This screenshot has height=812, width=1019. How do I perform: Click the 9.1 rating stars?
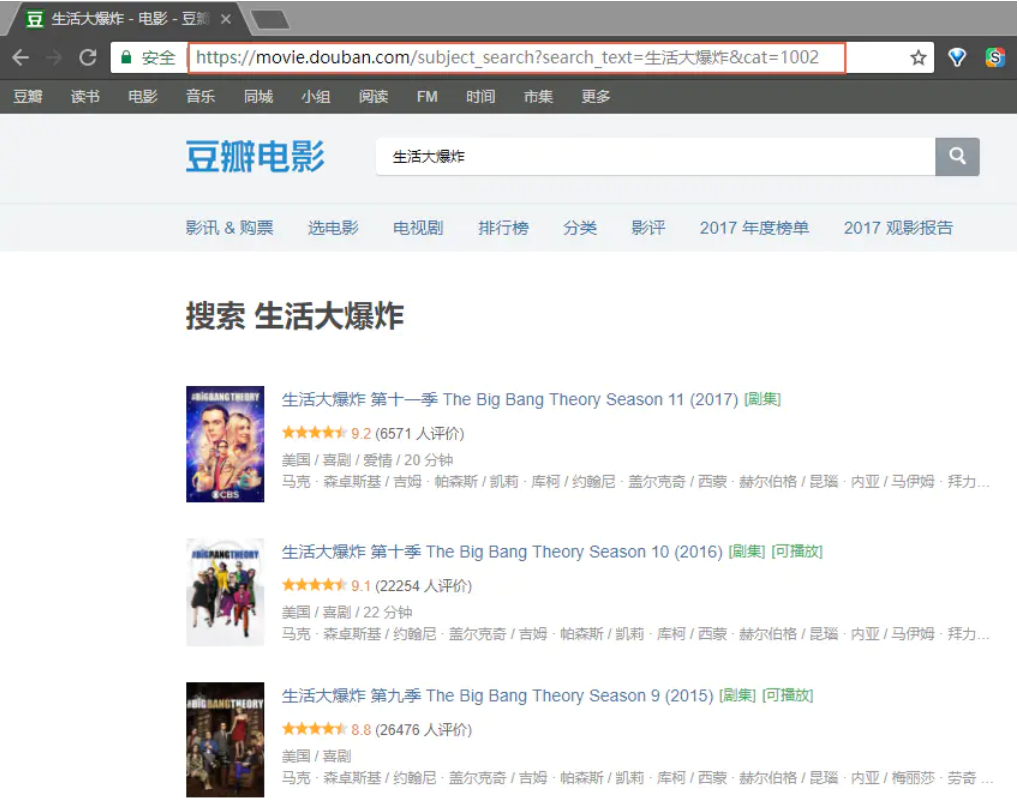coord(314,585)
